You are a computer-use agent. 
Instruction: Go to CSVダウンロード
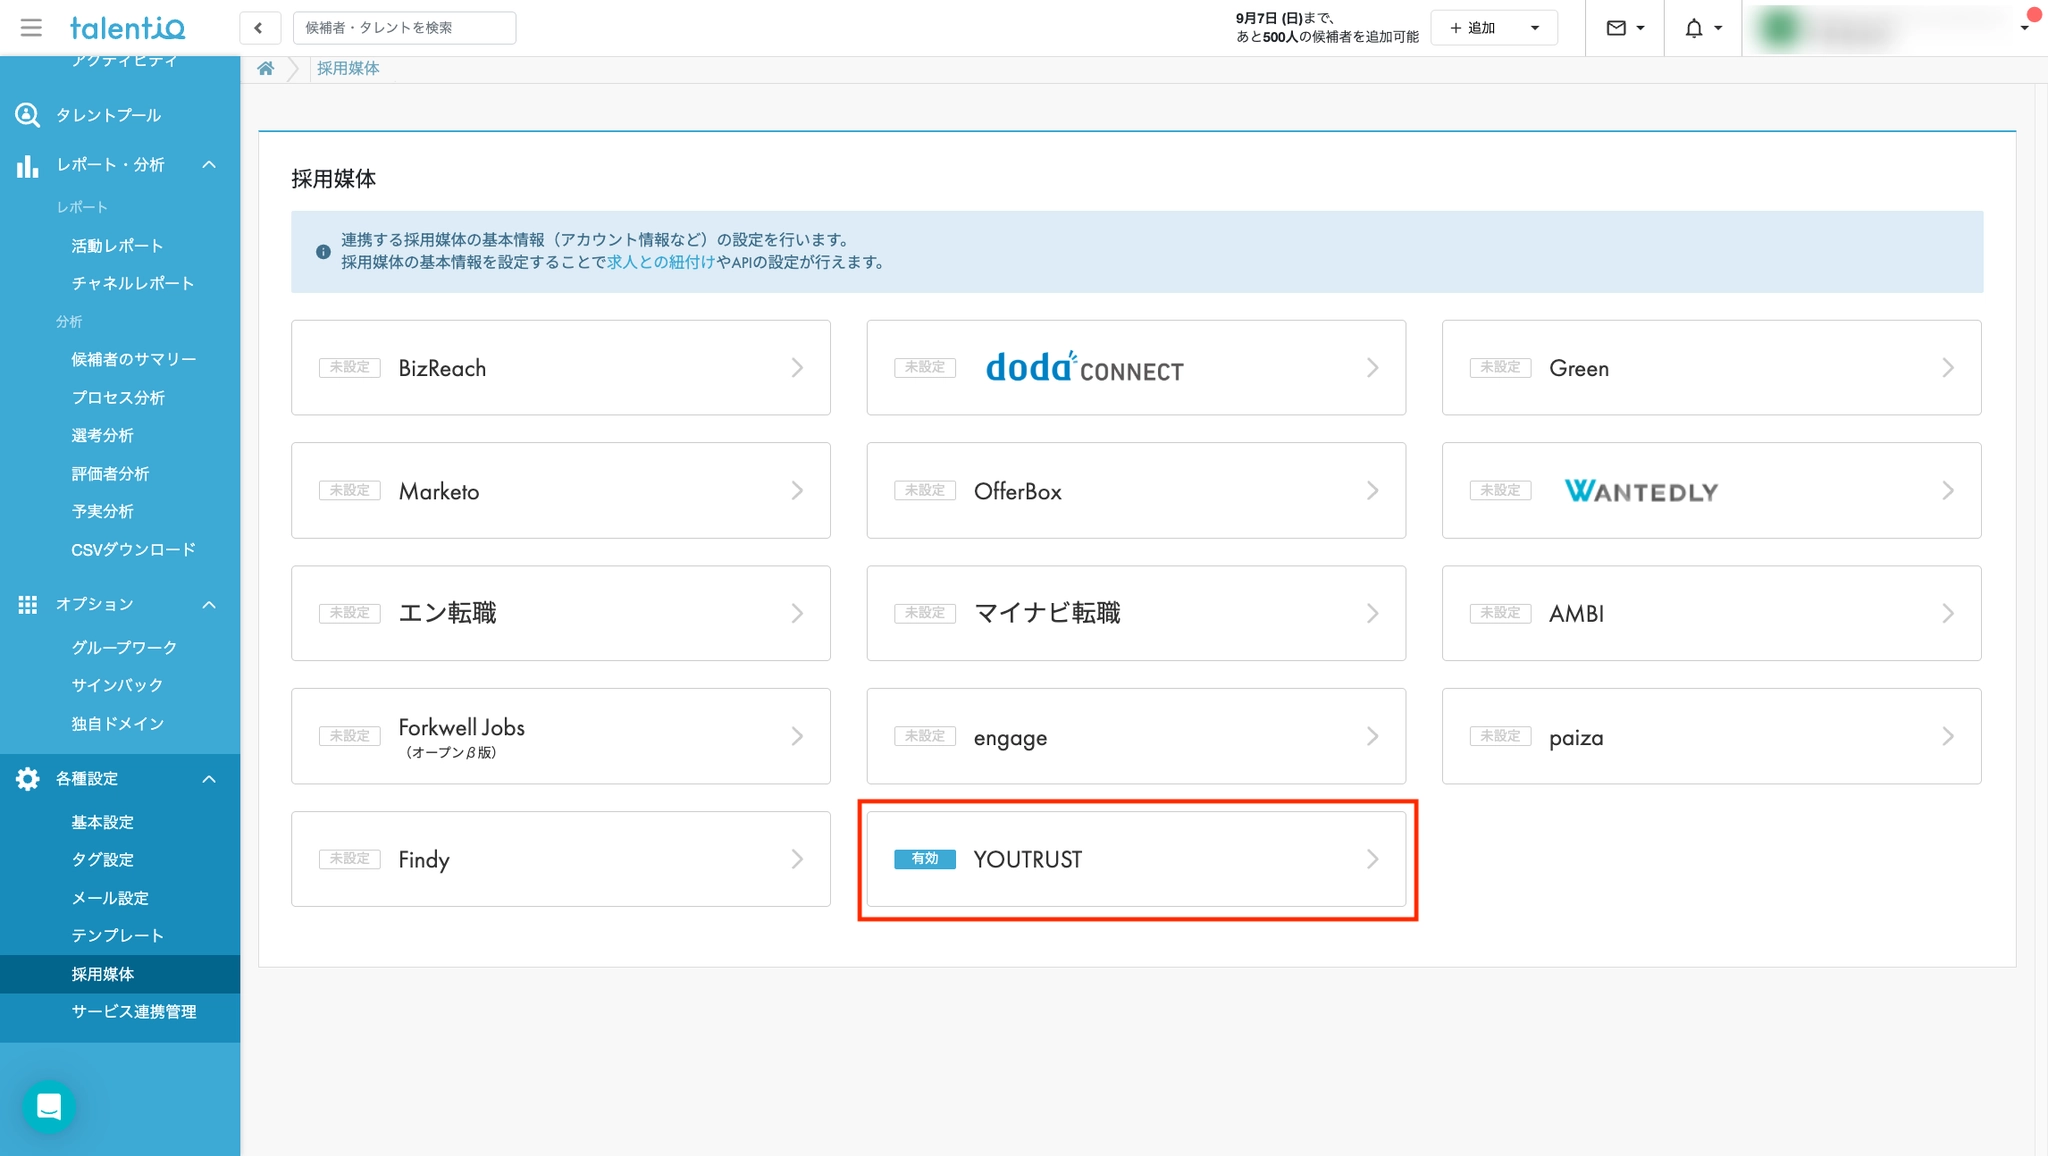(133, 550)
